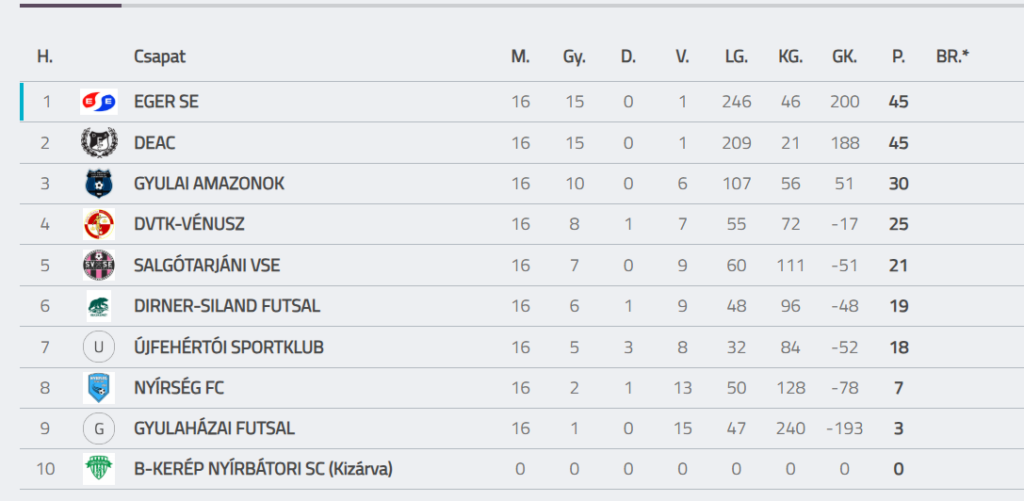This screenshot has height=501, width=1024.
Task: Click the B-Kerép Nyírbátori SC crest
Action: pyautogui.click(x=98, y=469)
